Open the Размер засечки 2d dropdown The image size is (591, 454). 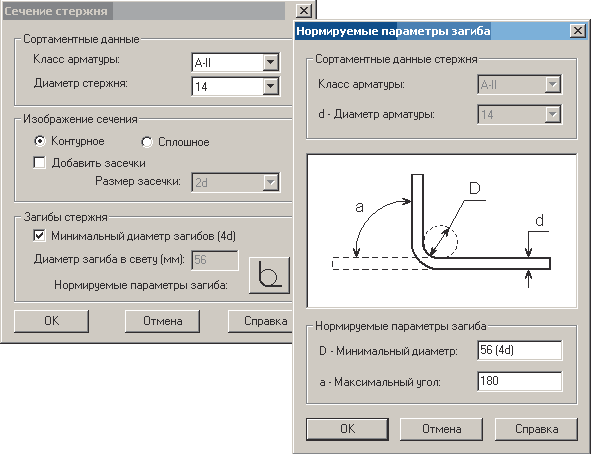point(270,183)
